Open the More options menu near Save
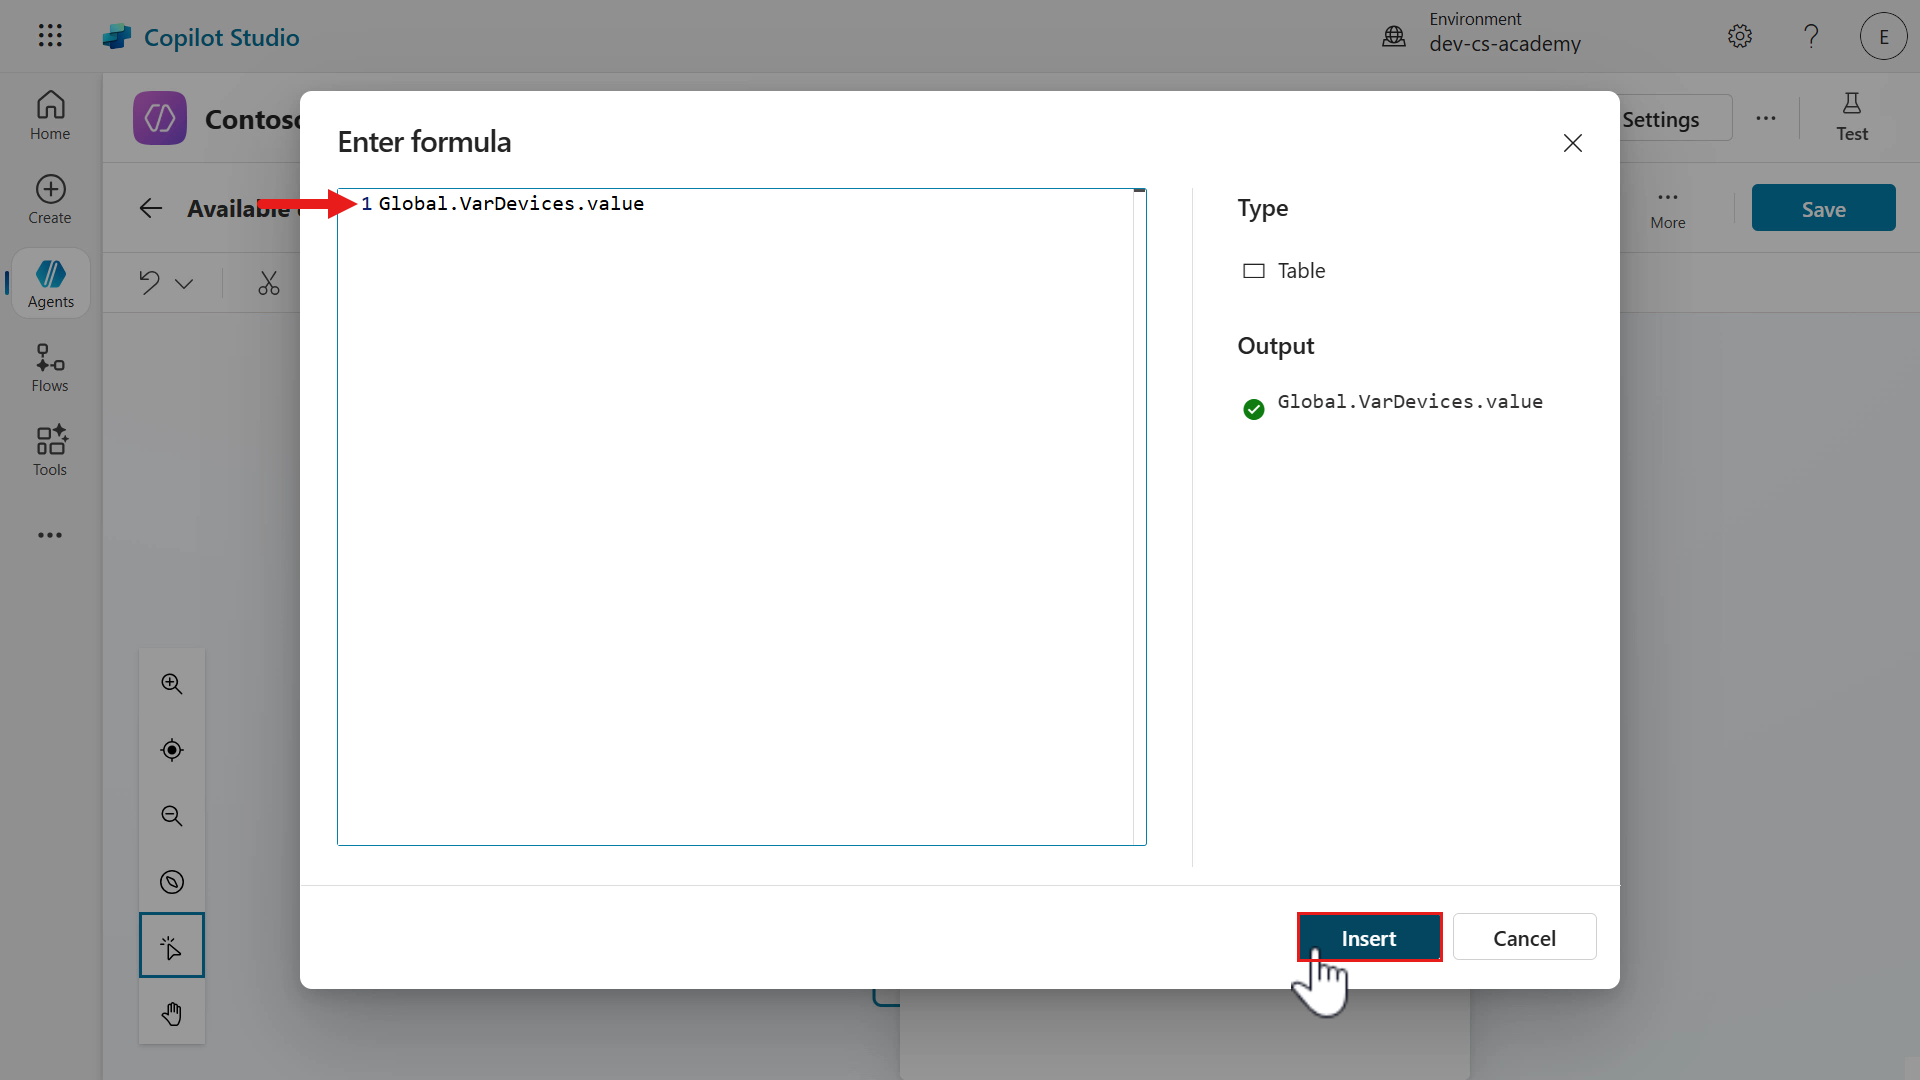 pyautogui.click(x=1667, y=208)
